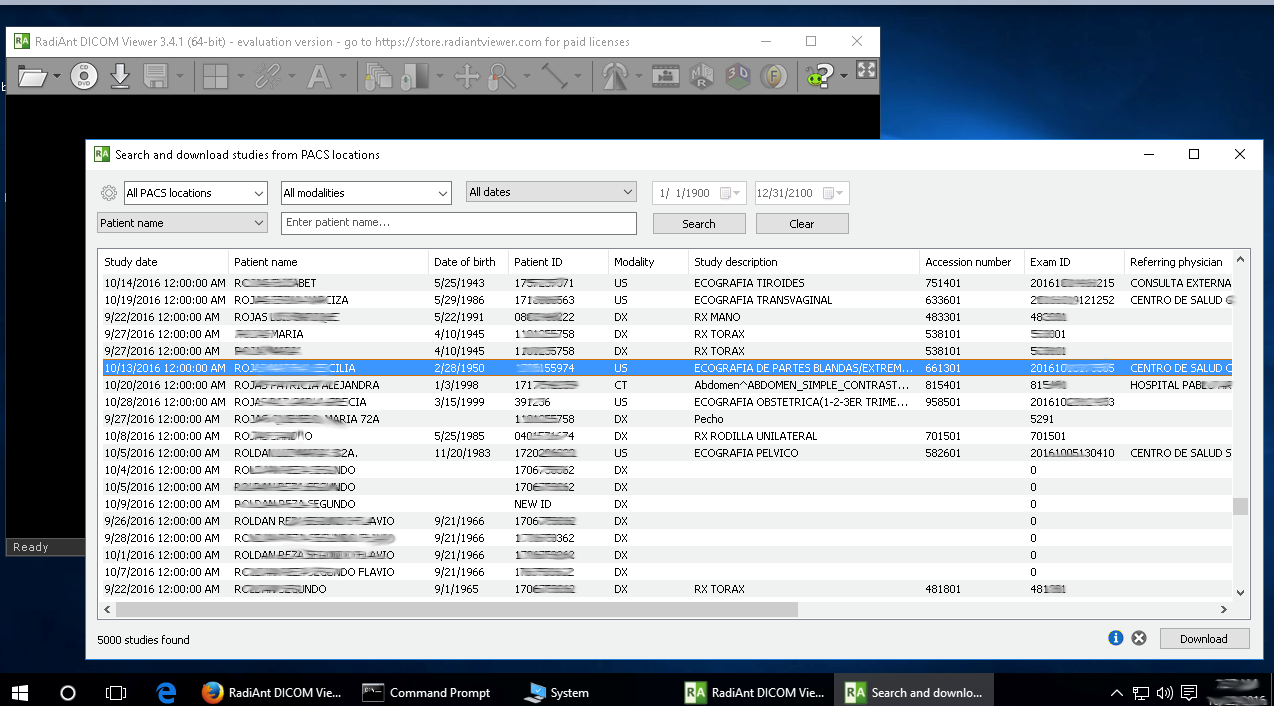1274x706 pixels.
Task: Click the gray cancel X circle icon
Action: pyautogui.click(x=1139, y=639)
